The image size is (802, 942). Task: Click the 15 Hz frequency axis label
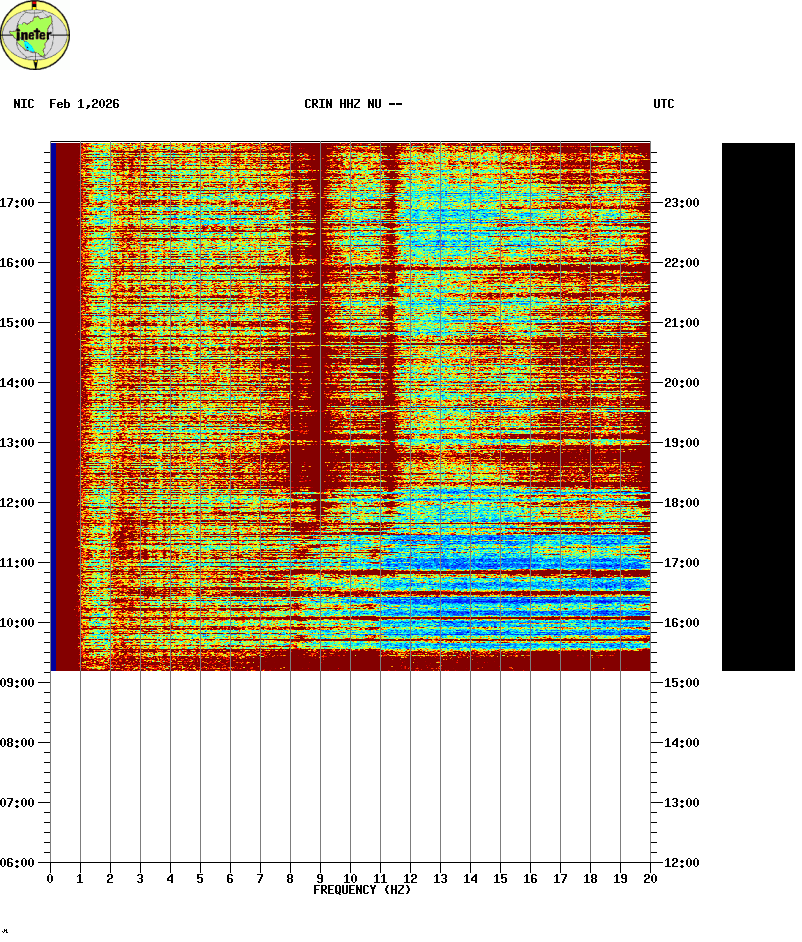[500, 879]
